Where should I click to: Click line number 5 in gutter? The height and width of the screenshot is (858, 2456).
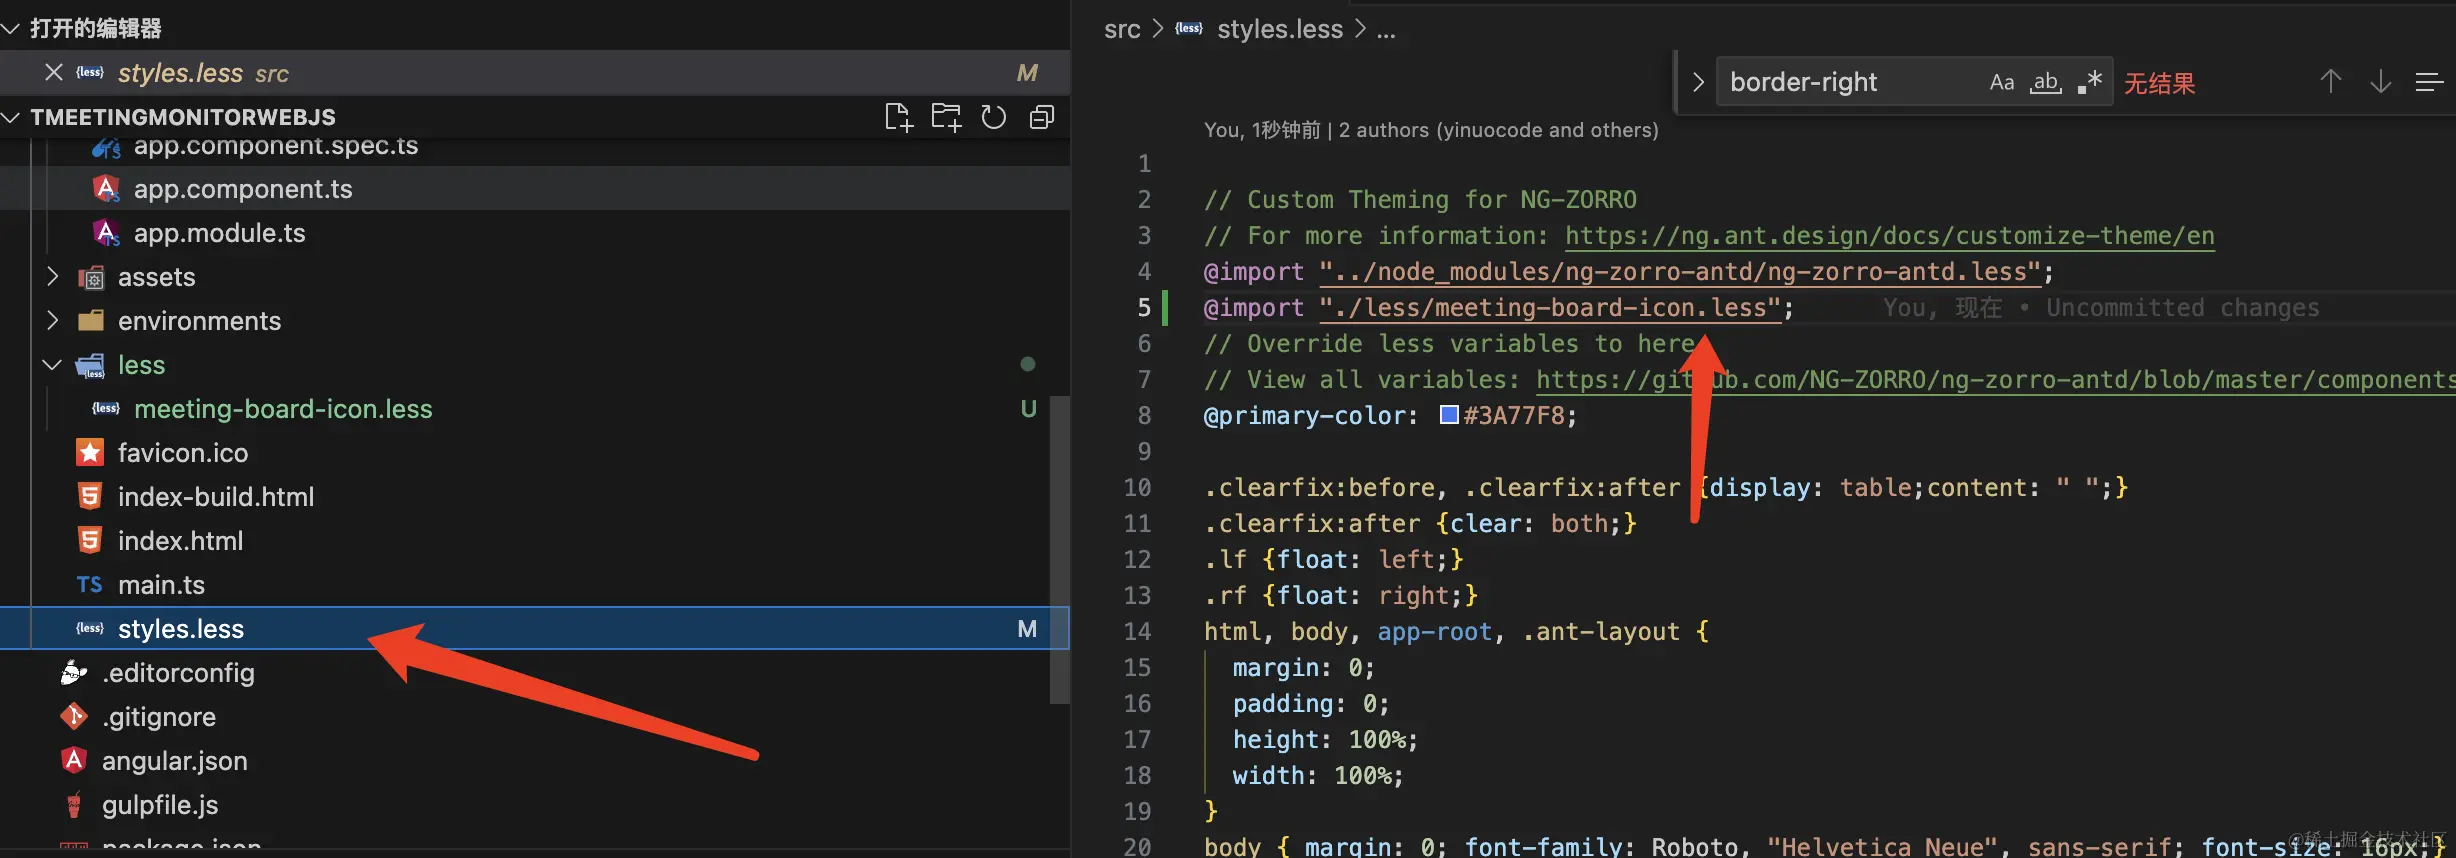point(1144,307)
